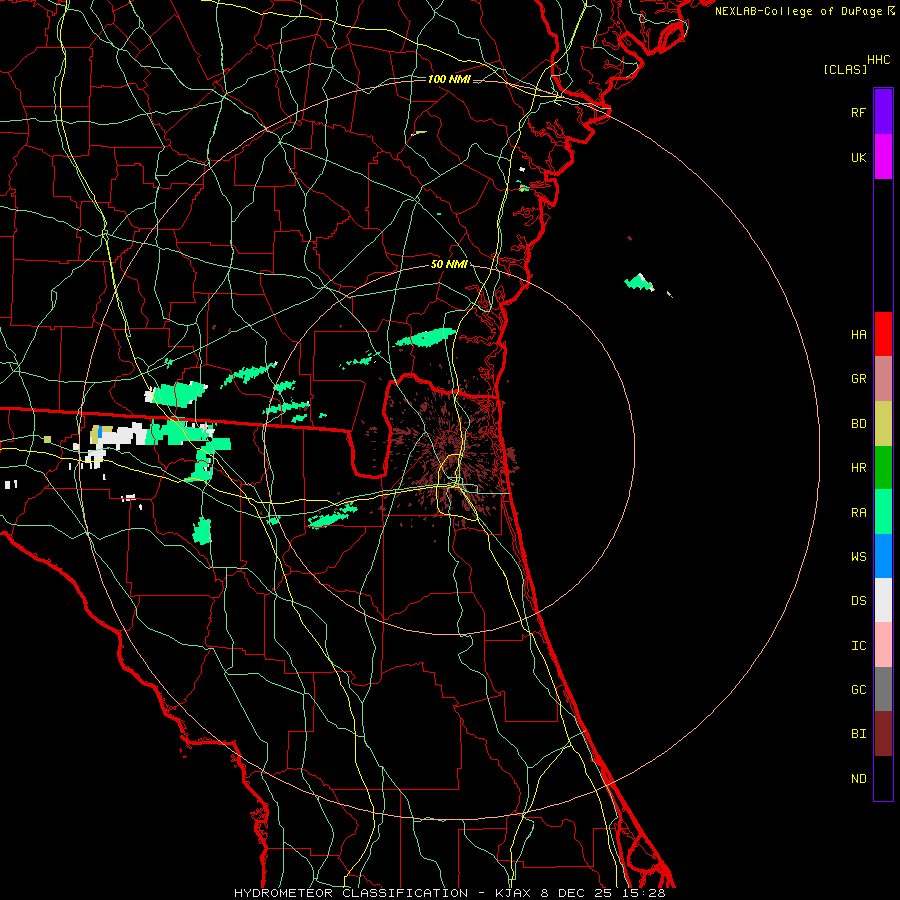Select the BD yellow legend swatch

(883, 424)
